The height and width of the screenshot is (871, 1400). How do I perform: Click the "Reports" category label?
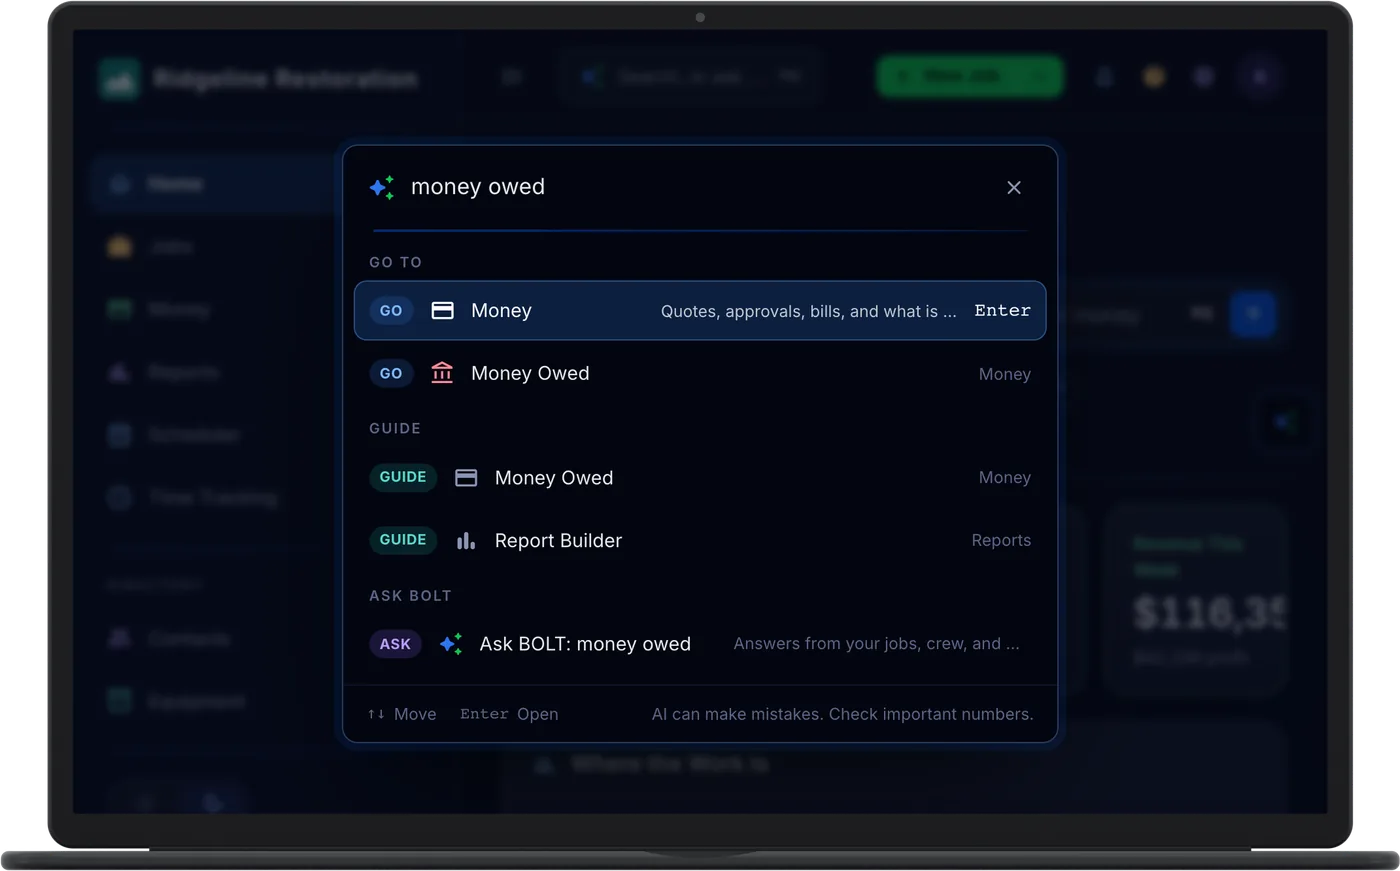[1001, 540]
